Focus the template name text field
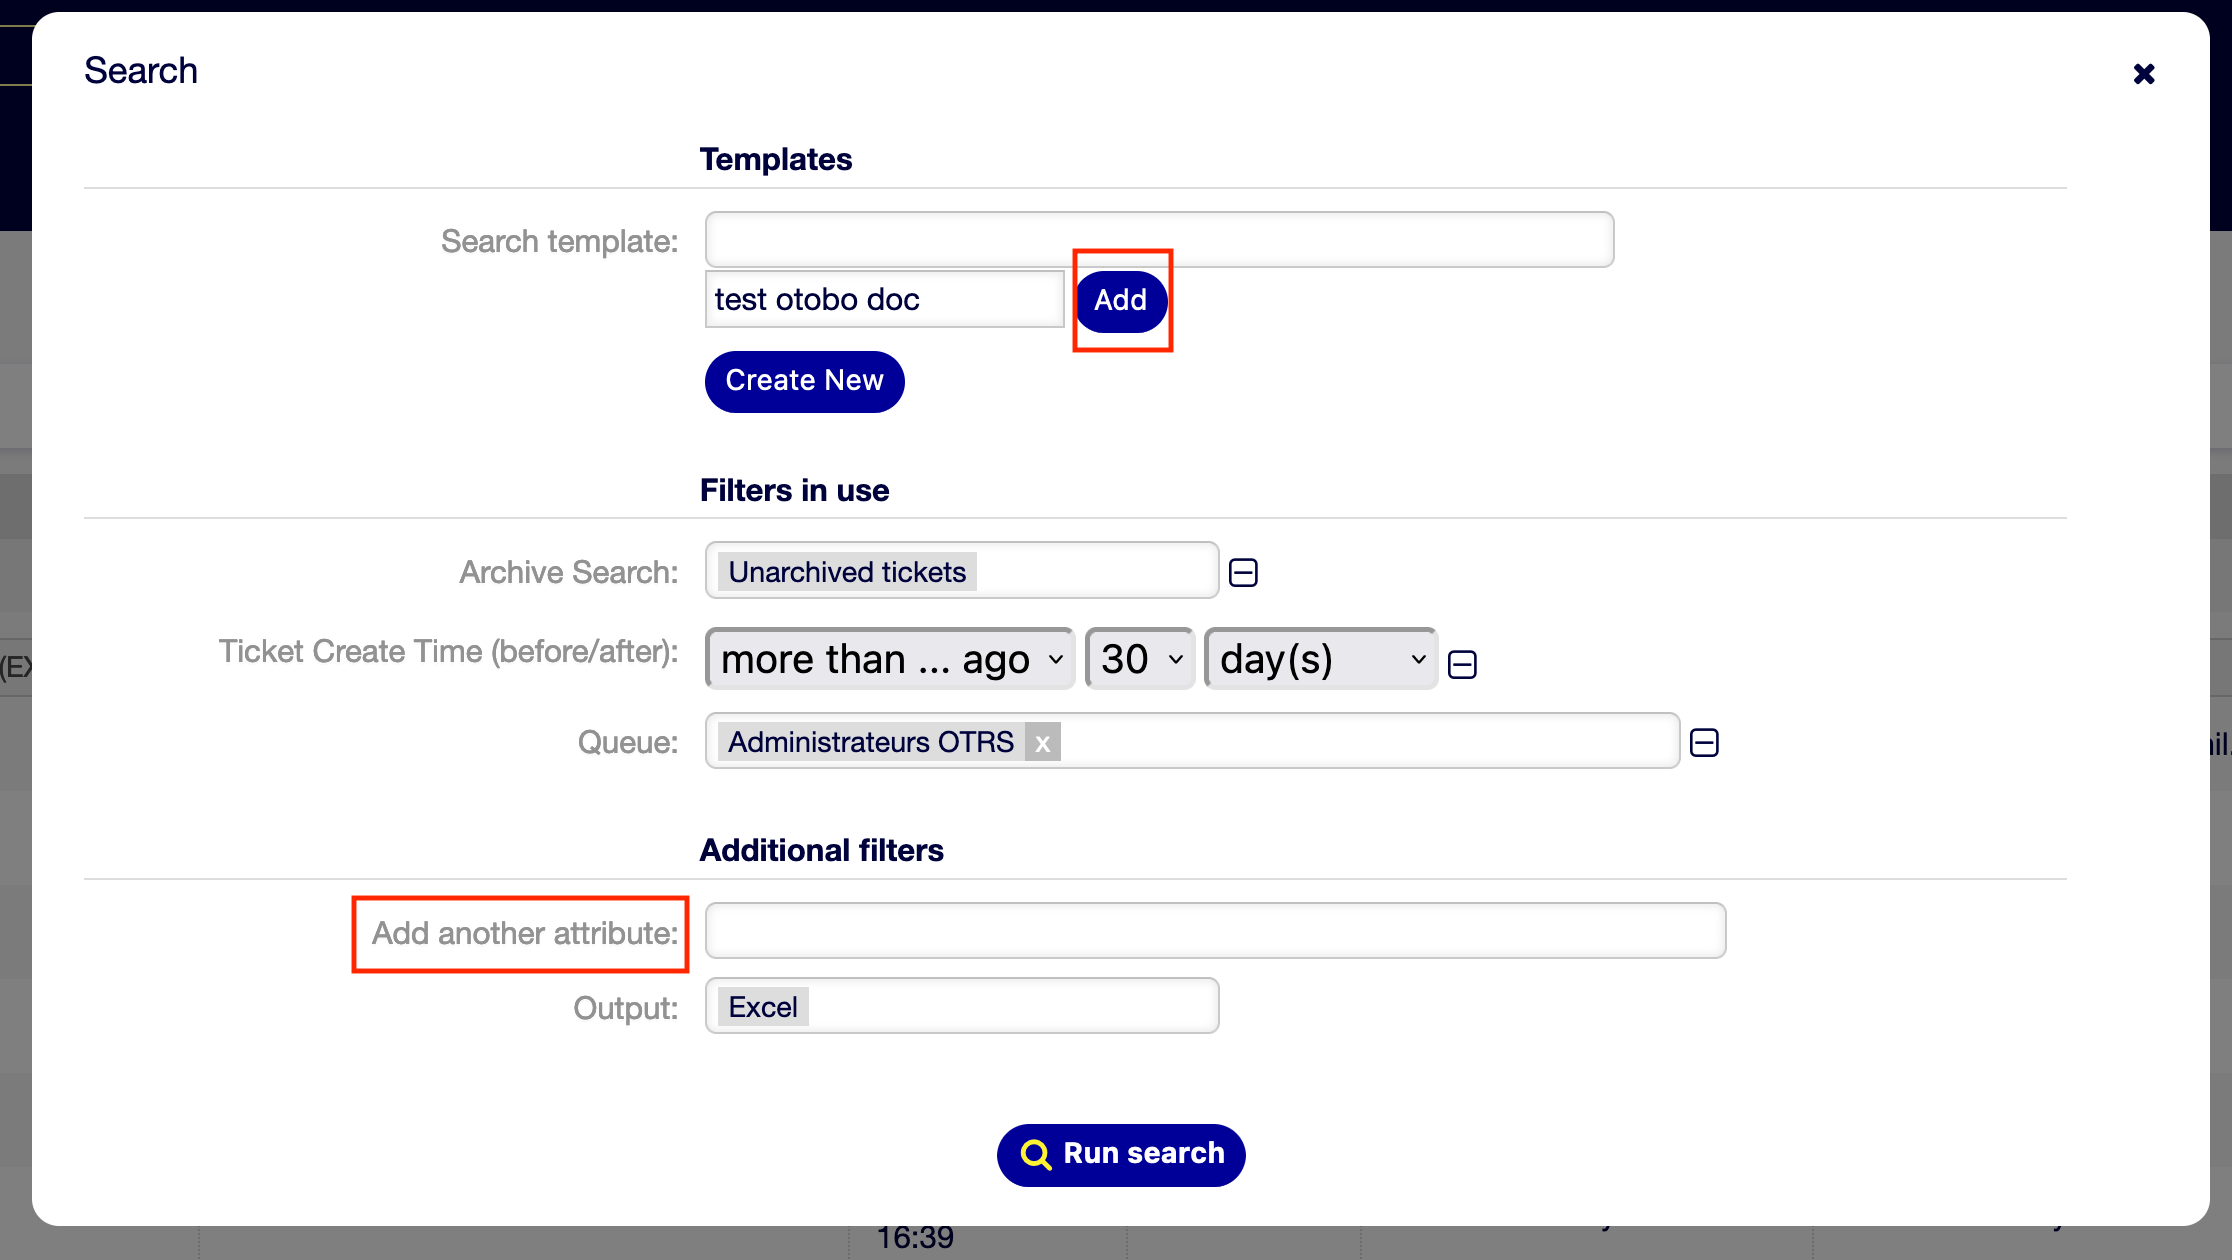 pyautogui.click(x=884, y=299)
